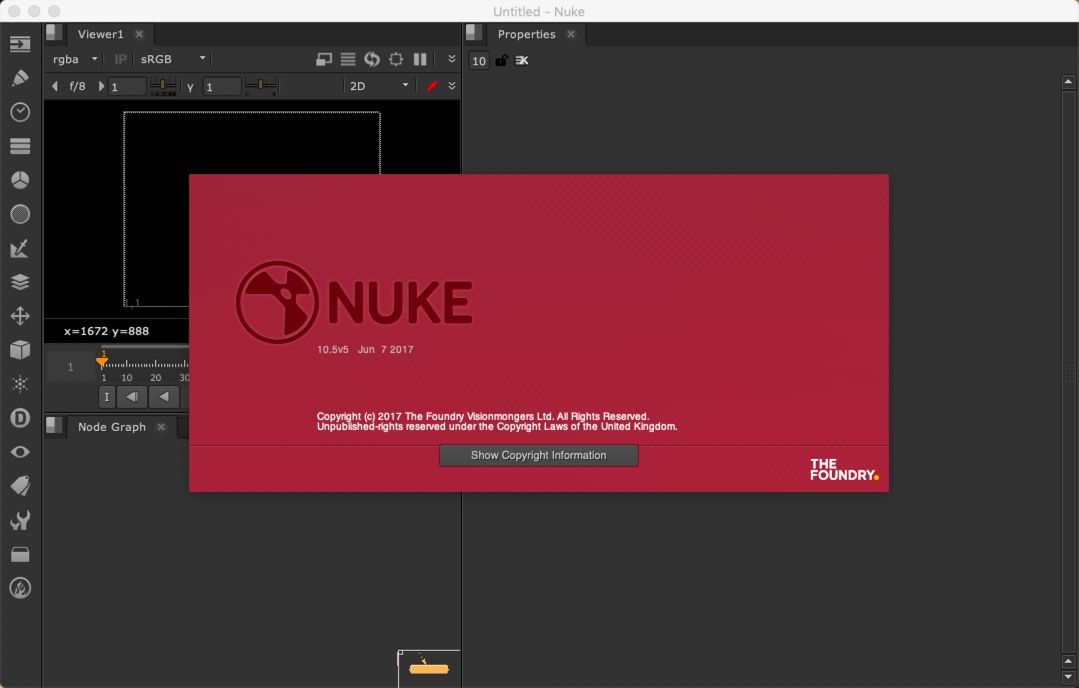Viewport: 1079px width, 688px height.
Task: Close the Viewer1 tab
Action: click(139, 34)
